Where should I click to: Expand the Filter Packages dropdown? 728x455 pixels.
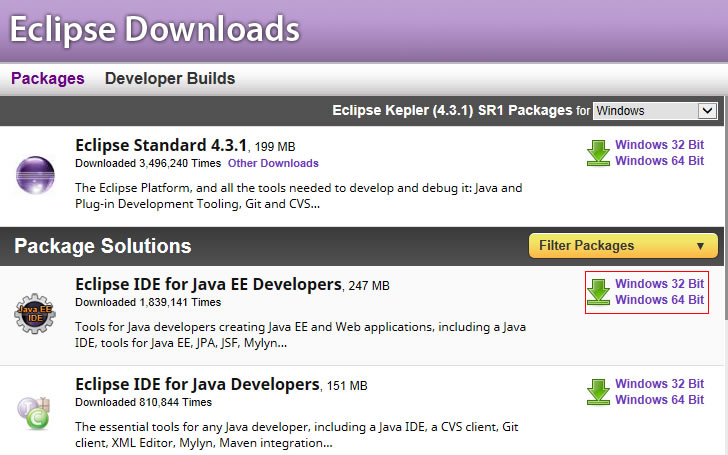pyautogui.click(x=623, y=245)
